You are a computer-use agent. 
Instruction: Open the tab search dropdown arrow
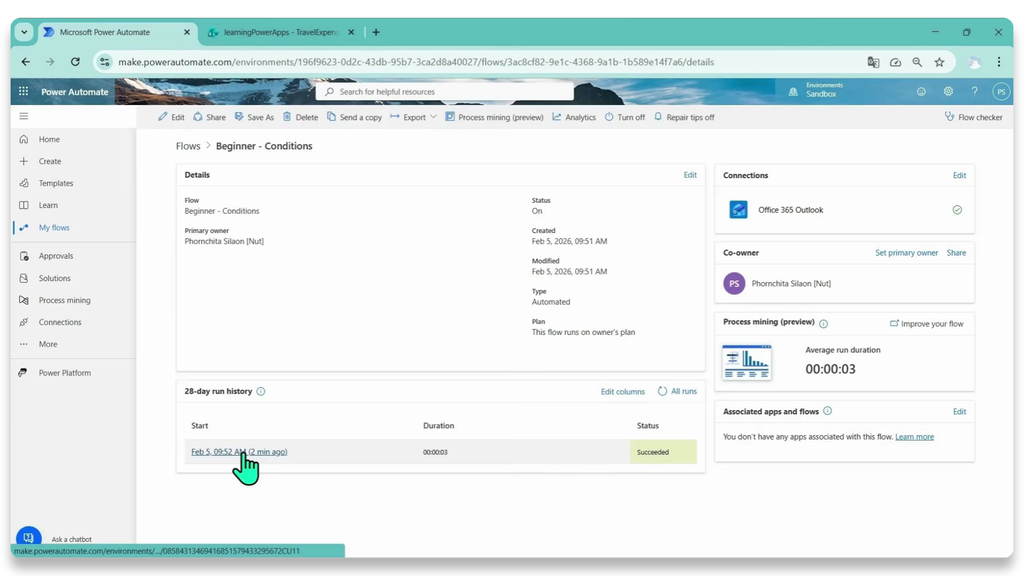(x=24, y=32)
